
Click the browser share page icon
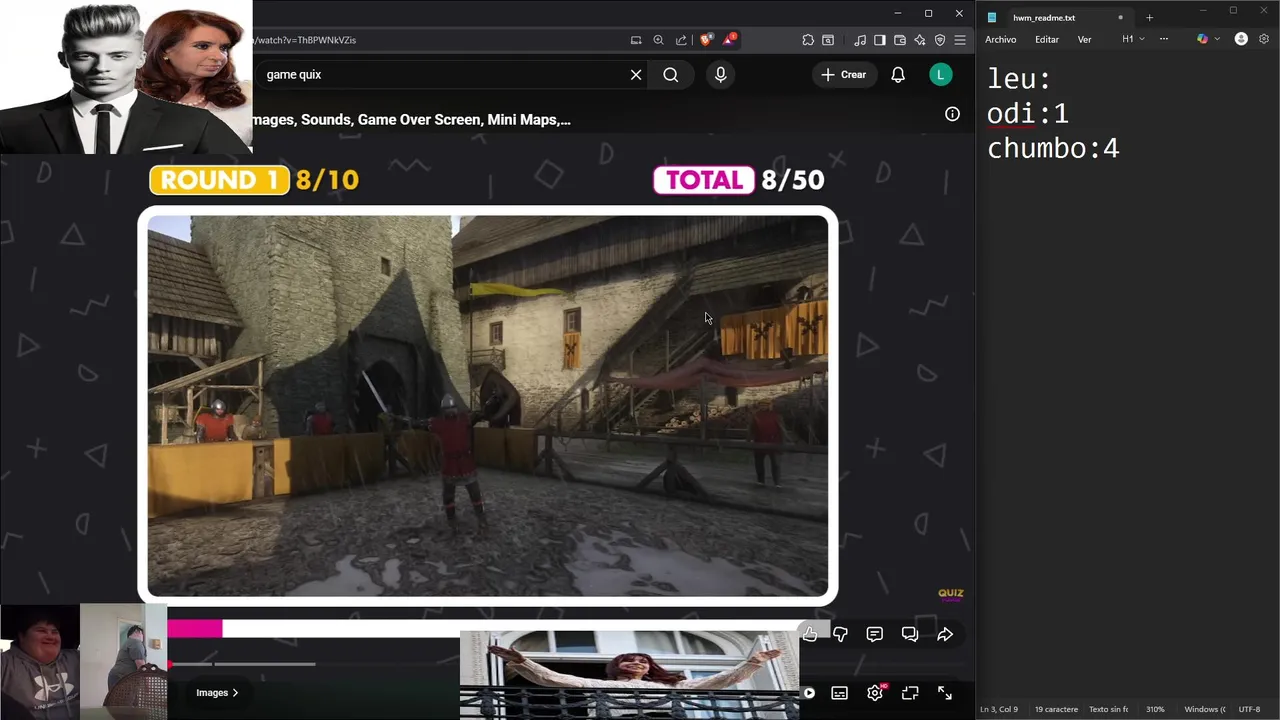681,40
